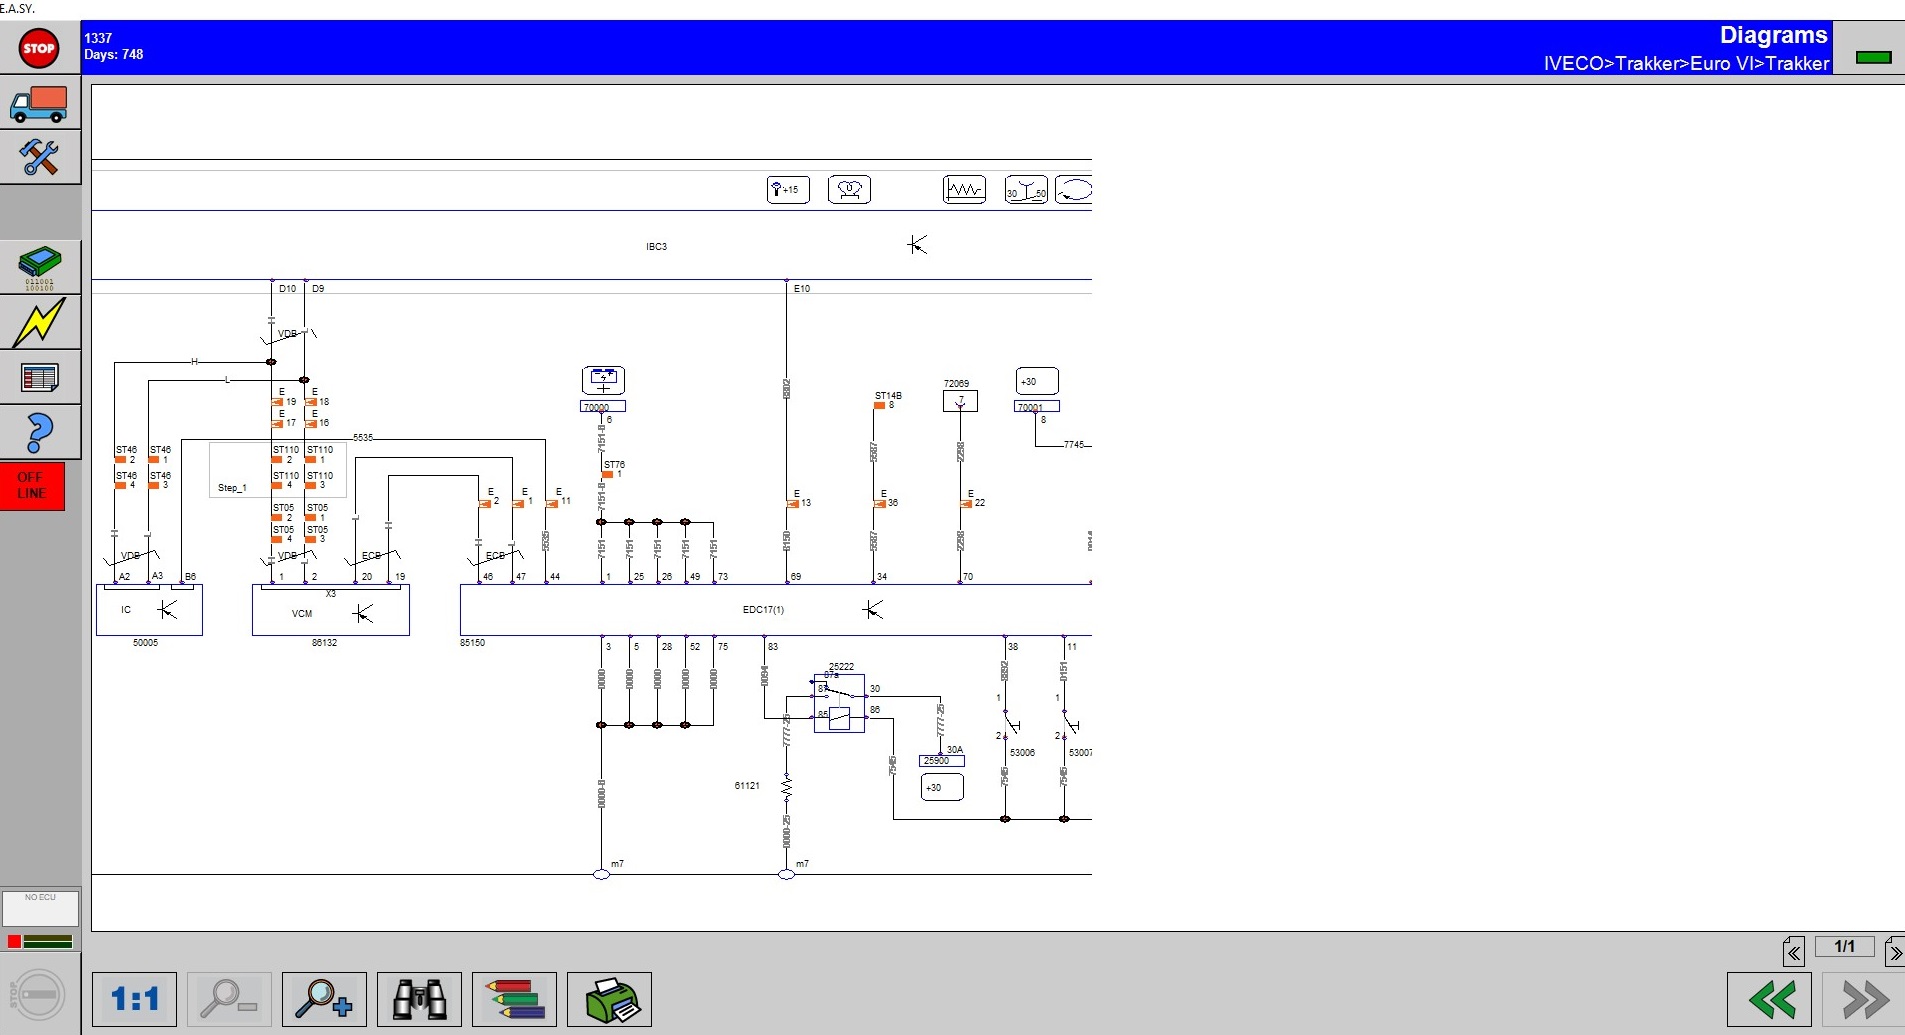
Task: Open the colored pencils legend icon
Action: point(514,999)
